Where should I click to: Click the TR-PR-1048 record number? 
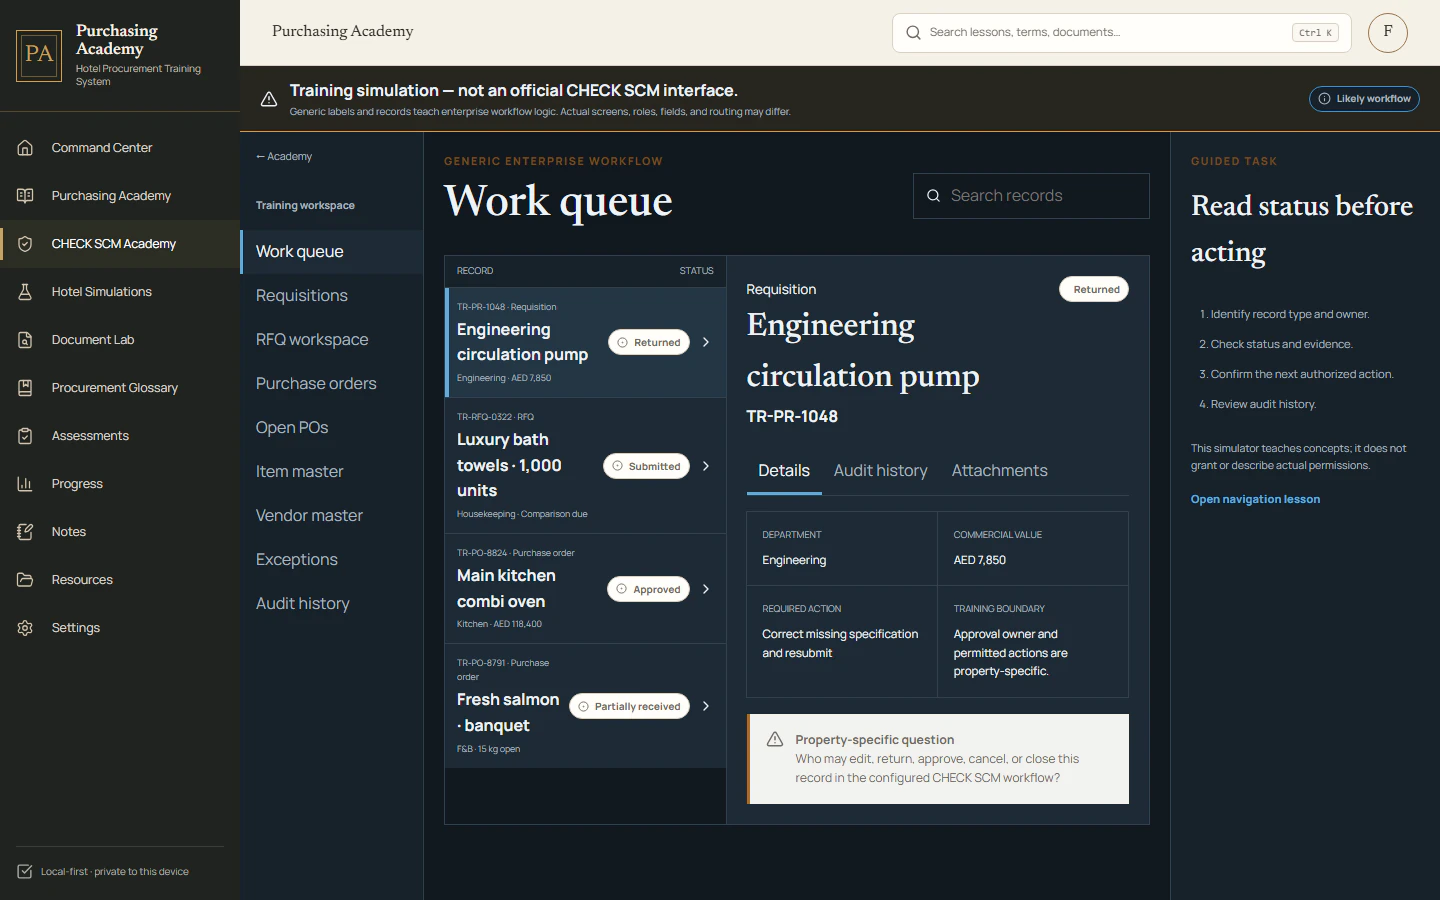tap(792, 417)
